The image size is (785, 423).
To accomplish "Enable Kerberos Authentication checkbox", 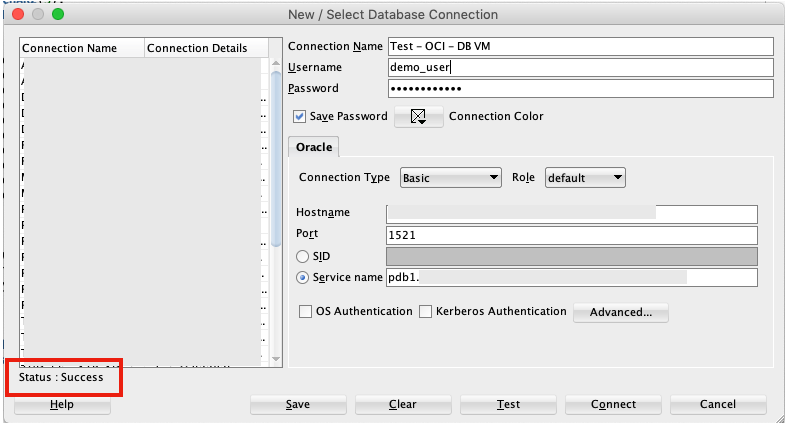I will tap(426, 312).
